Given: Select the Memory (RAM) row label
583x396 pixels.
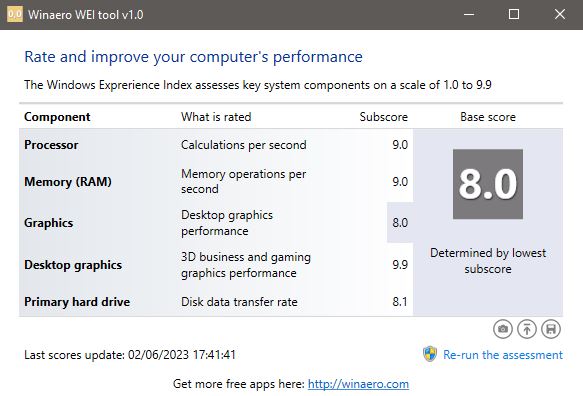Looking at the screenshot, I should tap(68, 182).
